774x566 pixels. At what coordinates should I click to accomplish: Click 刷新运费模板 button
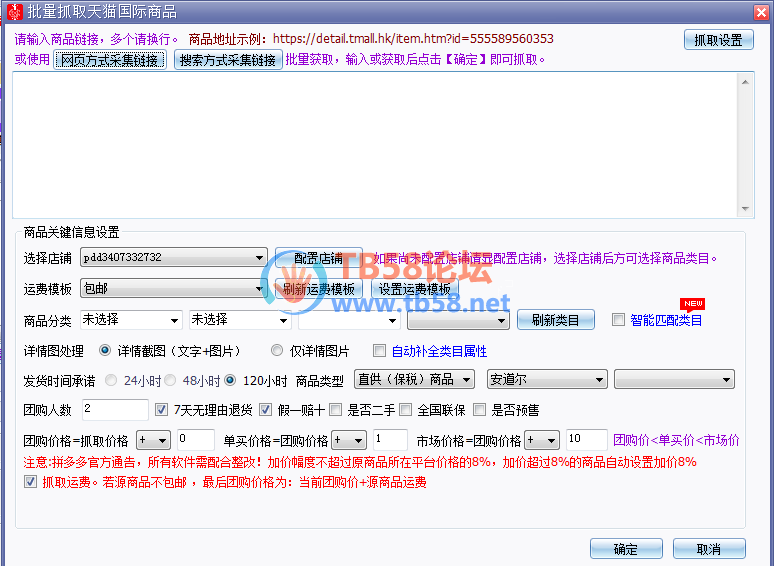point(318,289)
